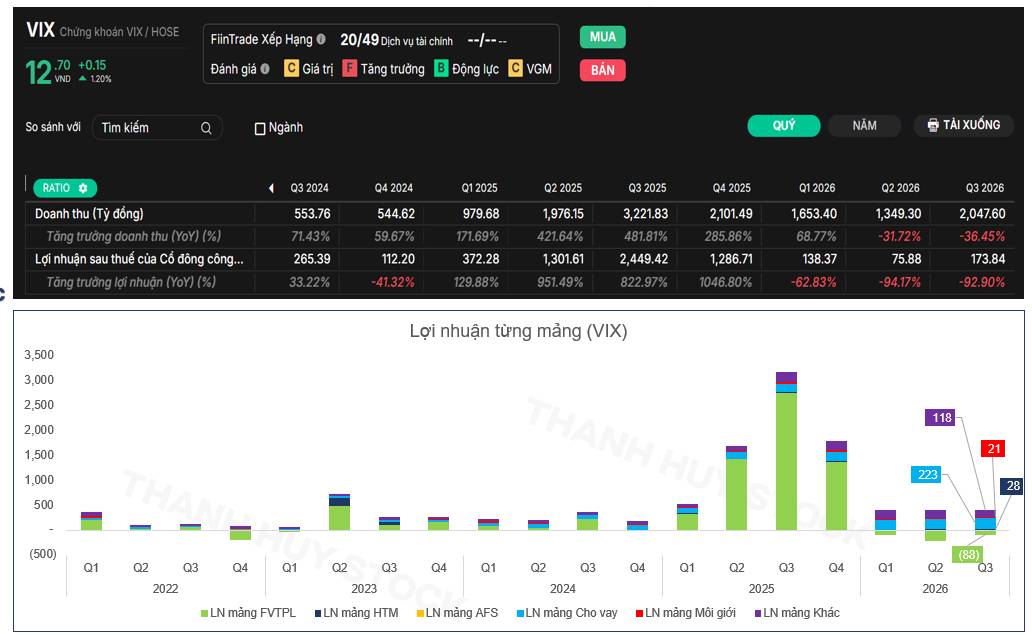Viewport: 1032px width, 635px height.
Task: Click the blue LN mảng Cho vay legend swatch
Action: pos(520,613)
